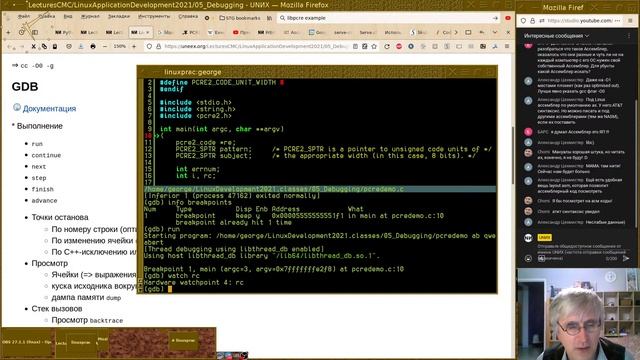
Task: Expand the Интересные сообщения chat filter dropdown
Action: pyautogui.click(x=556, y=36)
